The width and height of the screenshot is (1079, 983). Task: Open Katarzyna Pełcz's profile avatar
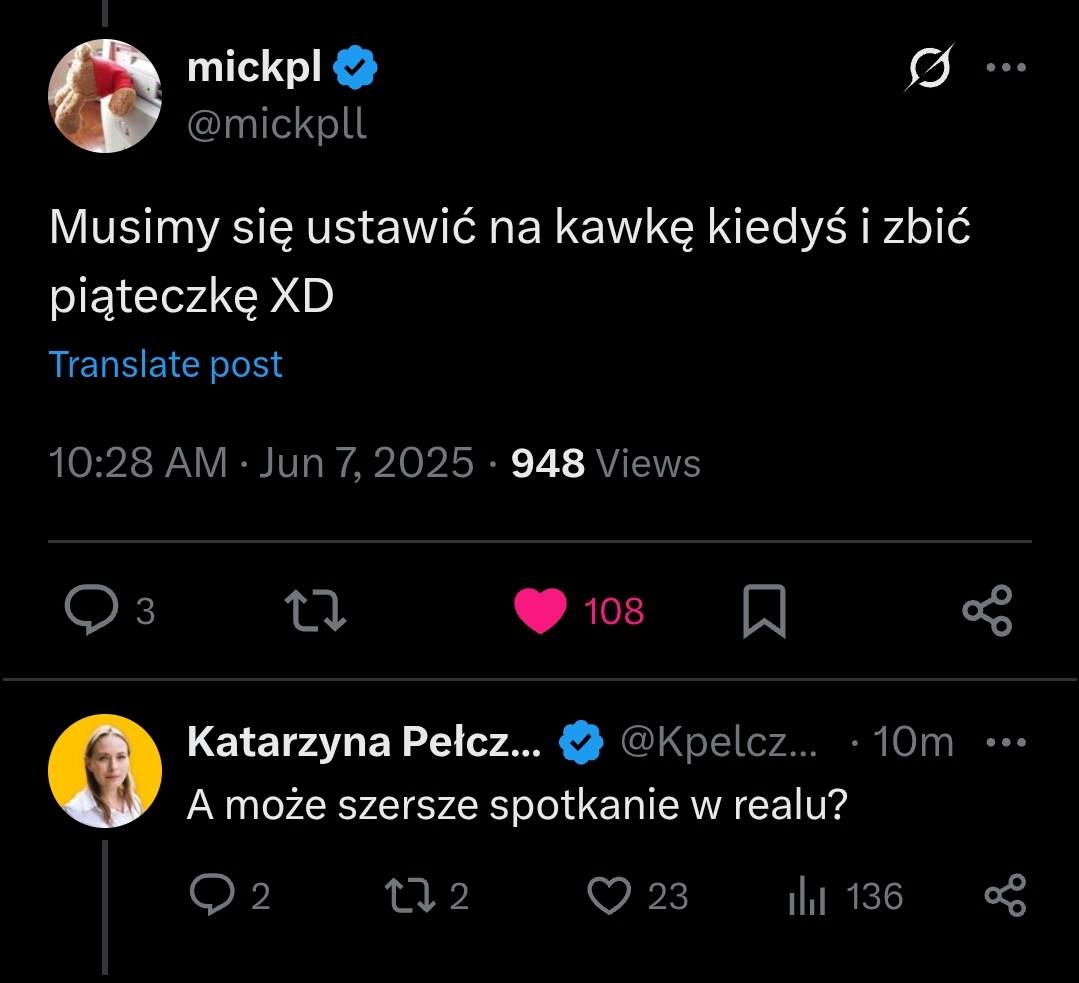105,770
